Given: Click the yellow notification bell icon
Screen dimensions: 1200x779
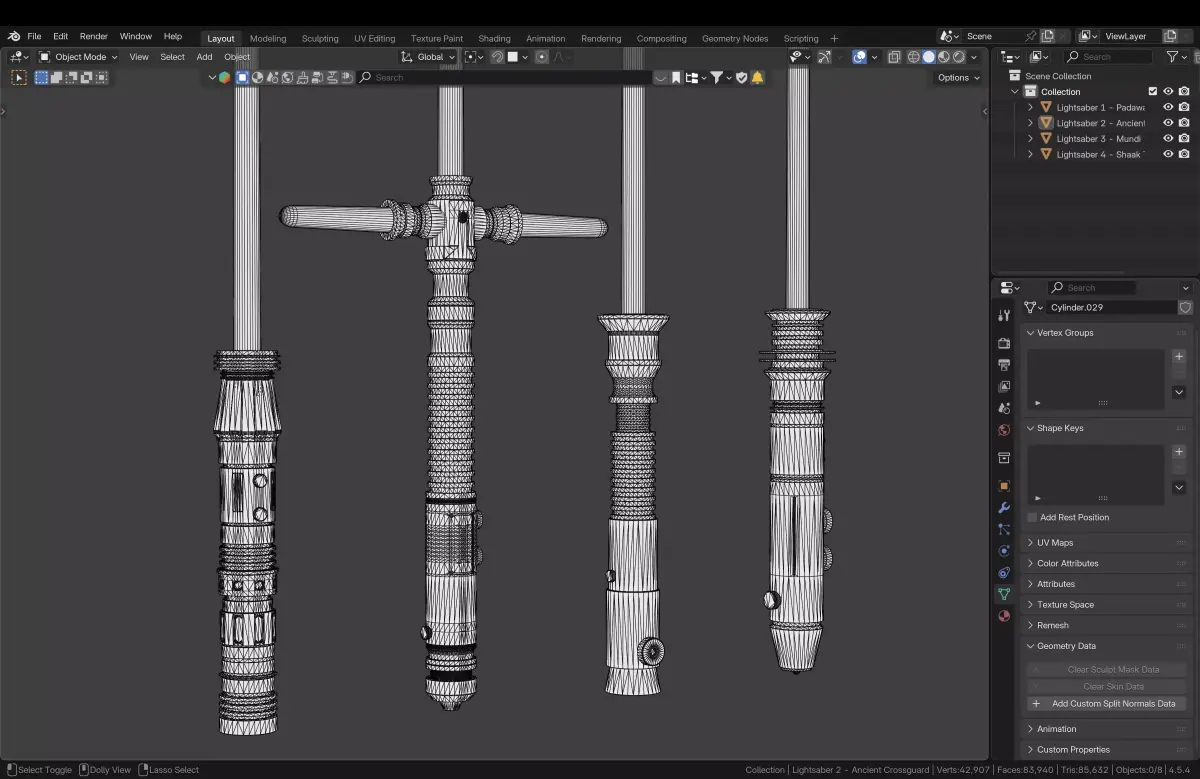Looking at the screenshot, I should click(x=757, y=77).
